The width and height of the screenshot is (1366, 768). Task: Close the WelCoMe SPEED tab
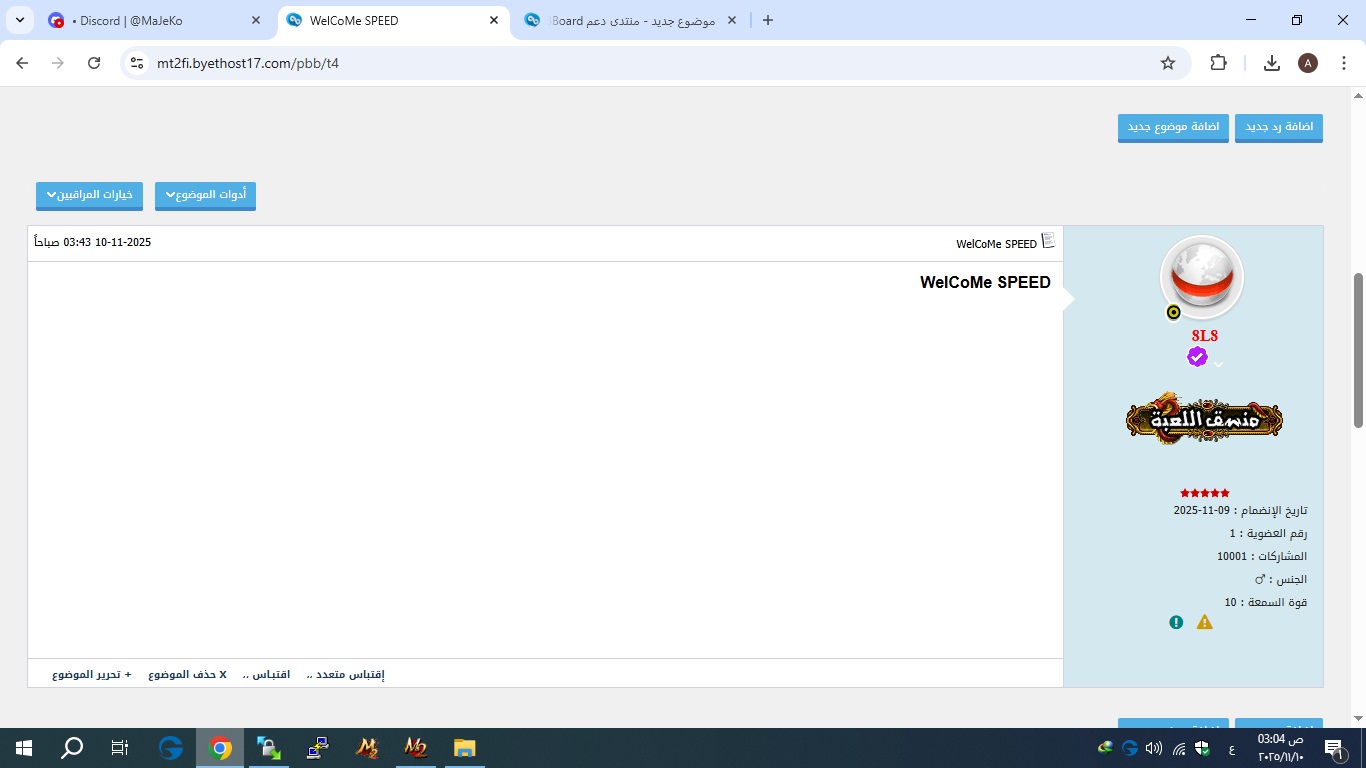point(494,20)
